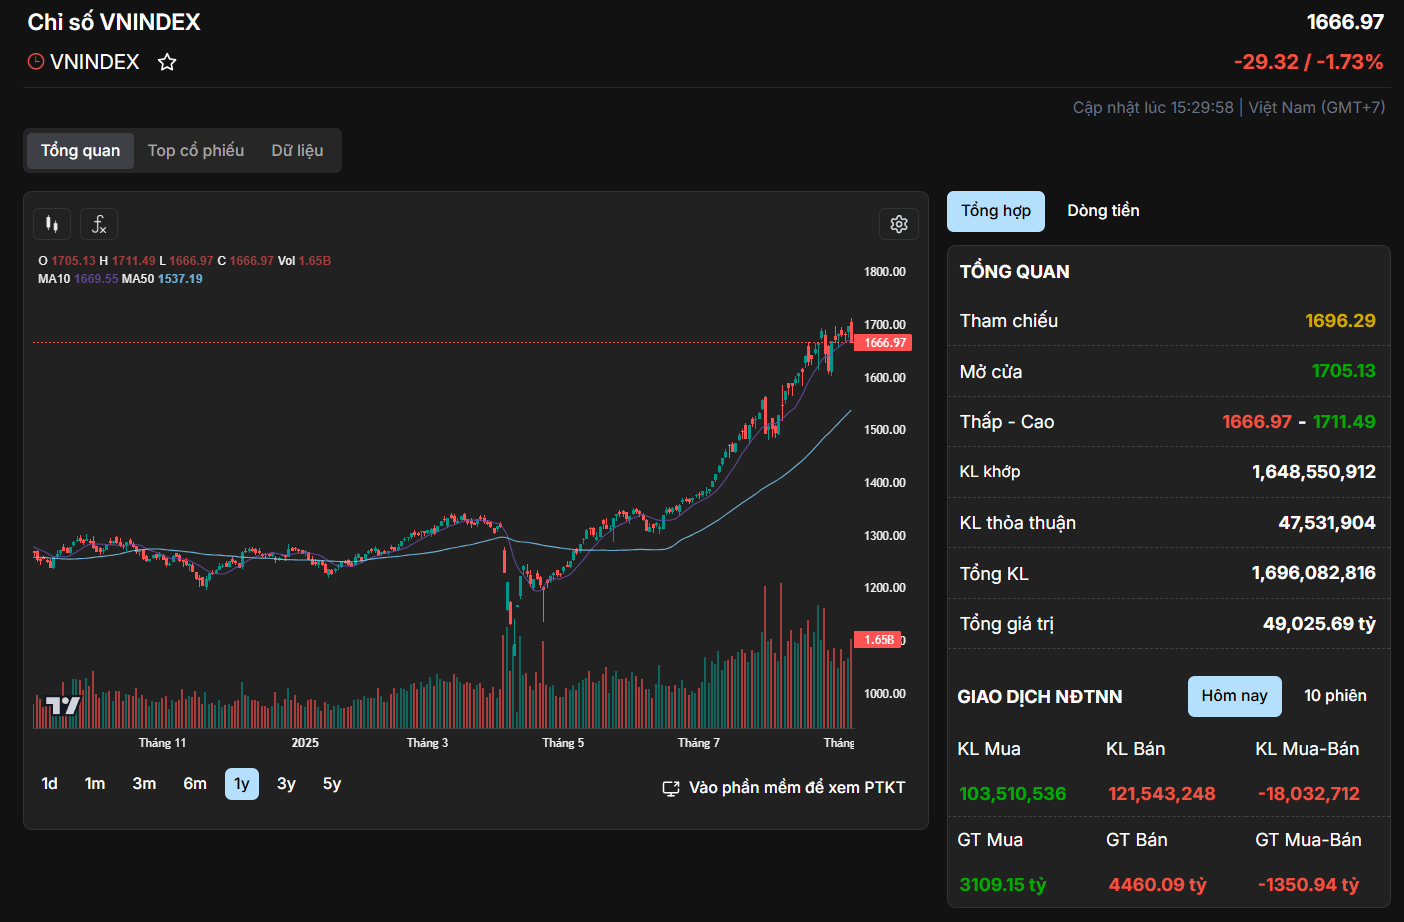The width and height of the screenshot is (1404, 922).
Task: Set chart range to 3y
Action: 286,784
